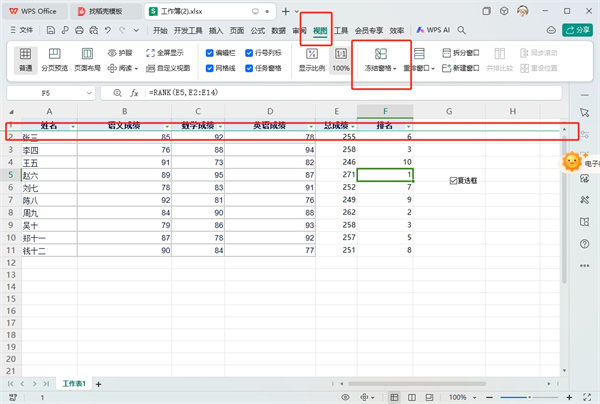The image size is (600, 404).
Task: Click the cloud sync icon near Share
Action: coord(551,30)
